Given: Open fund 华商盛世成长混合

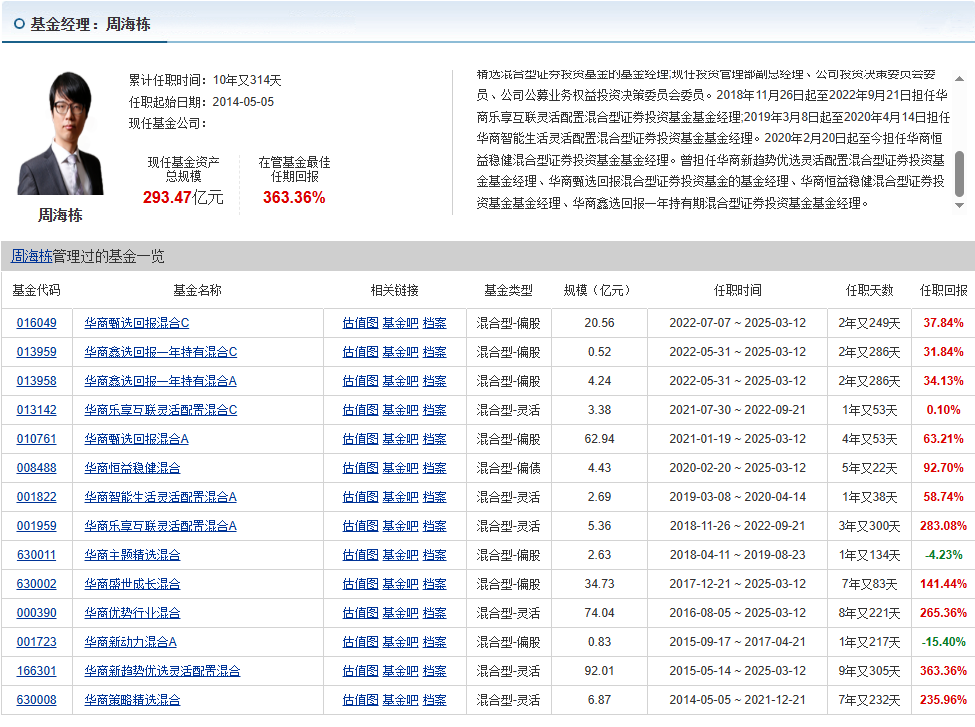Looking at the screenshot, I should tap(132, 584).
